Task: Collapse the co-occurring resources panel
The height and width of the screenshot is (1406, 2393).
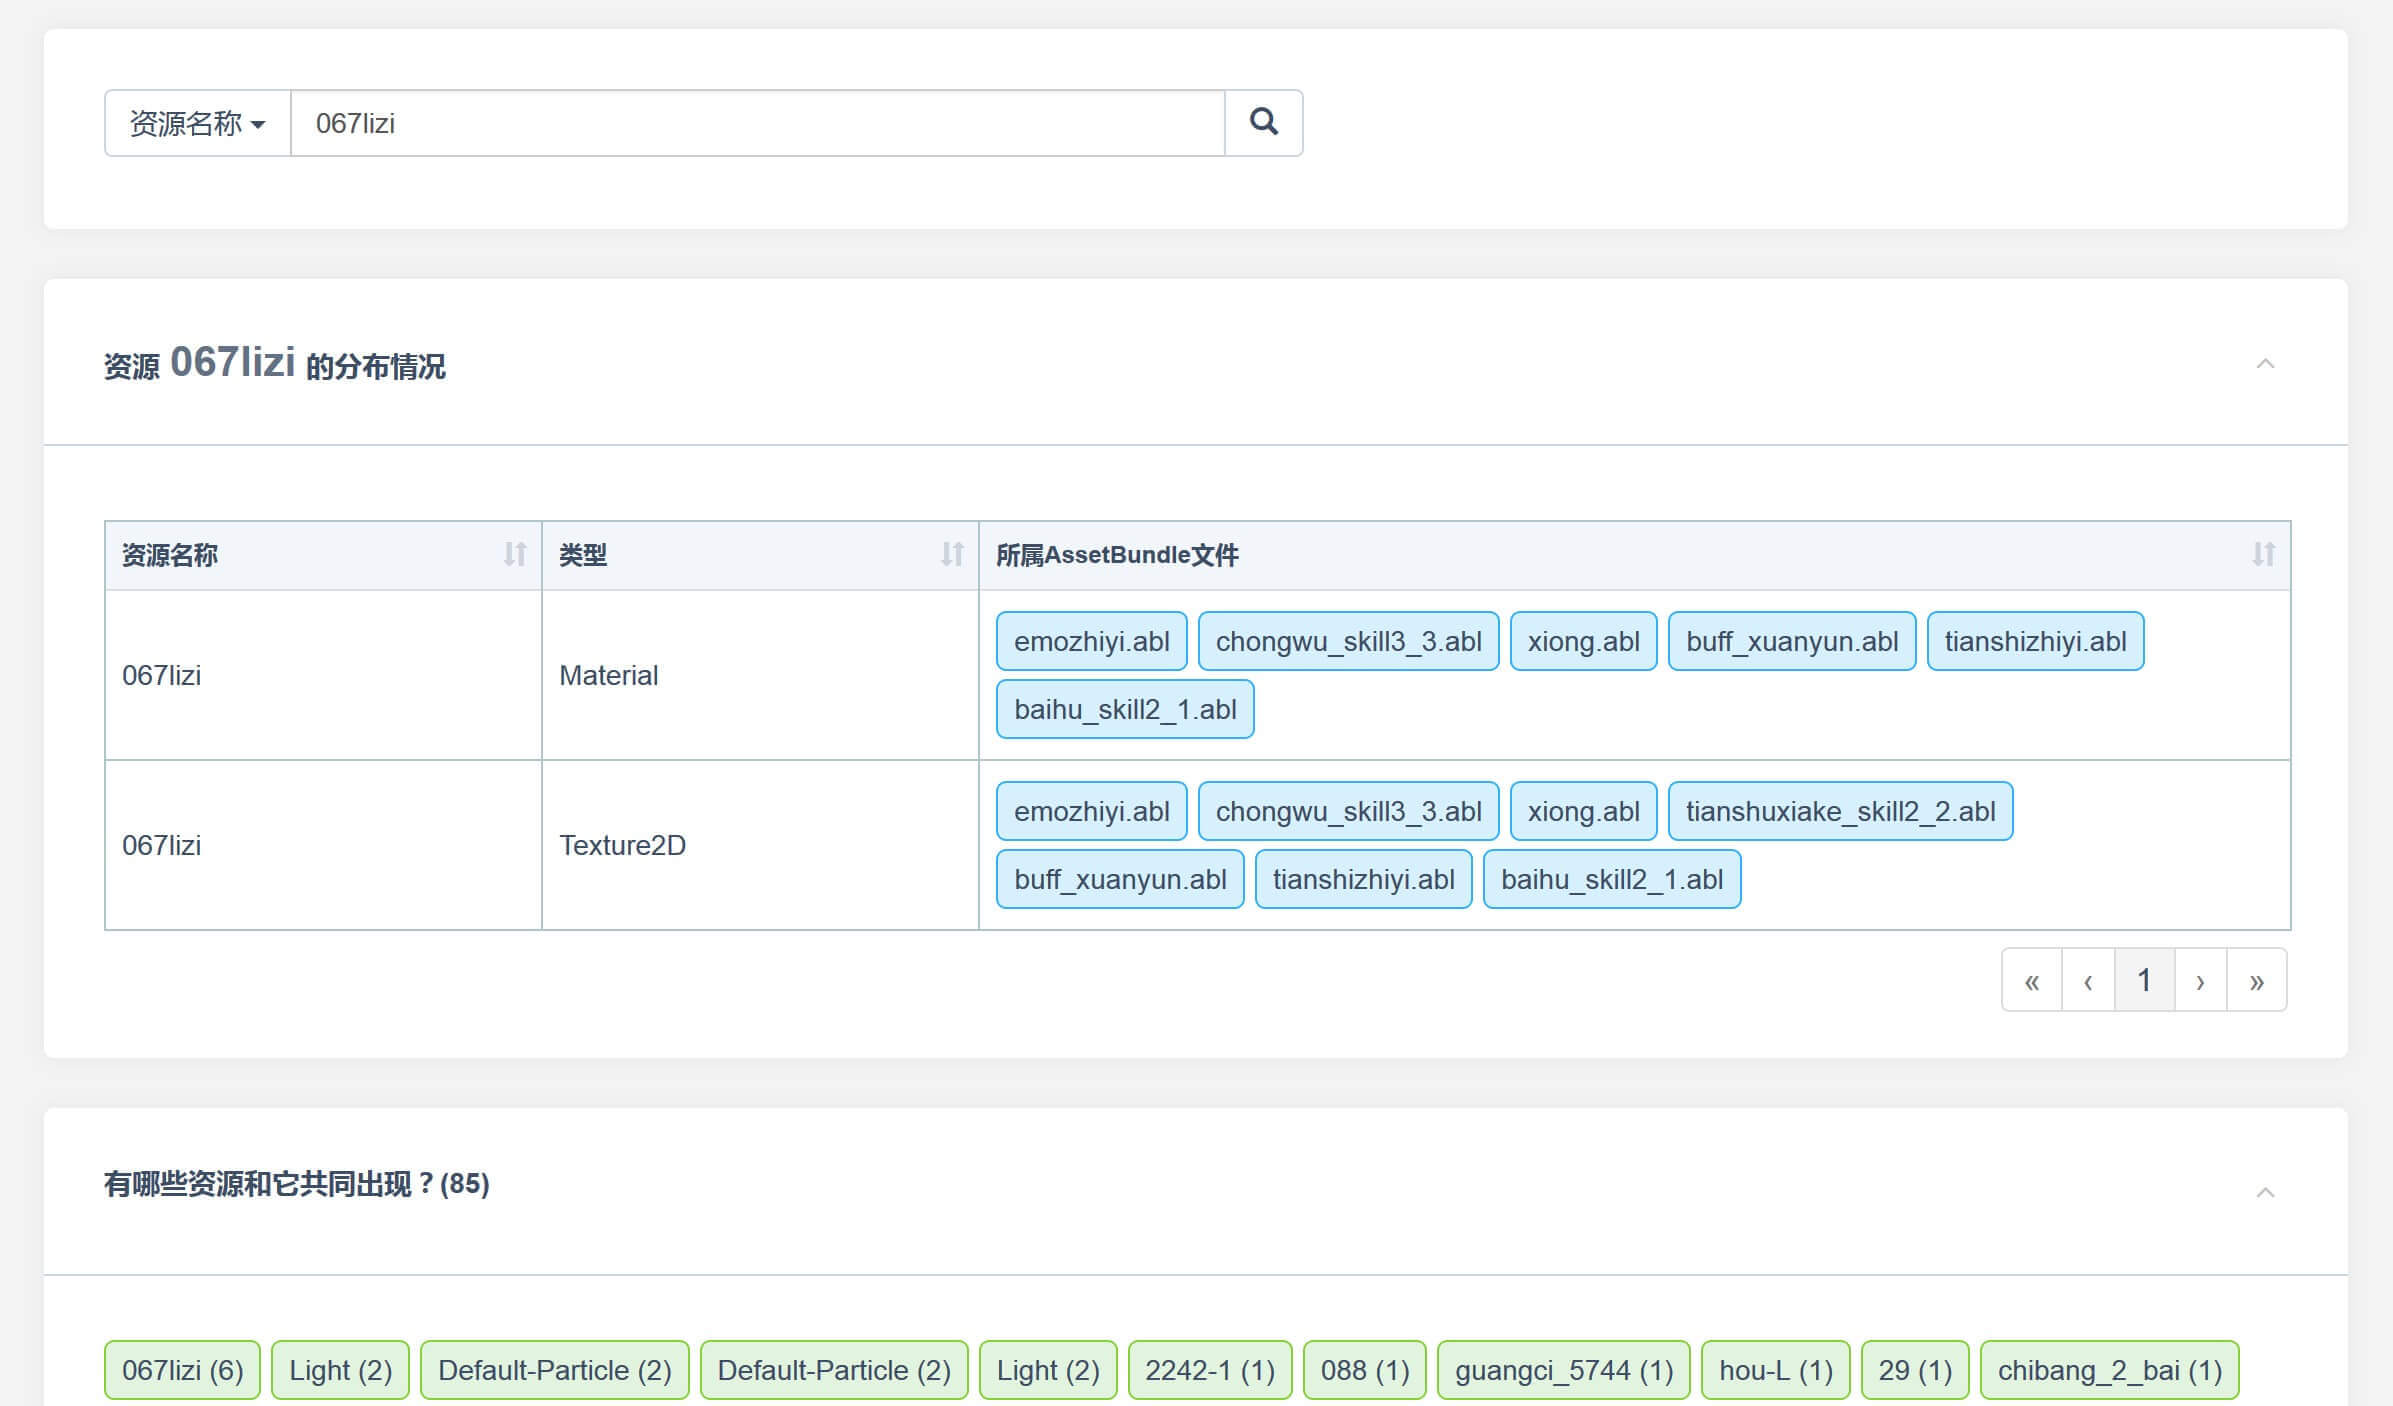Action: tap(2265, 1192)
